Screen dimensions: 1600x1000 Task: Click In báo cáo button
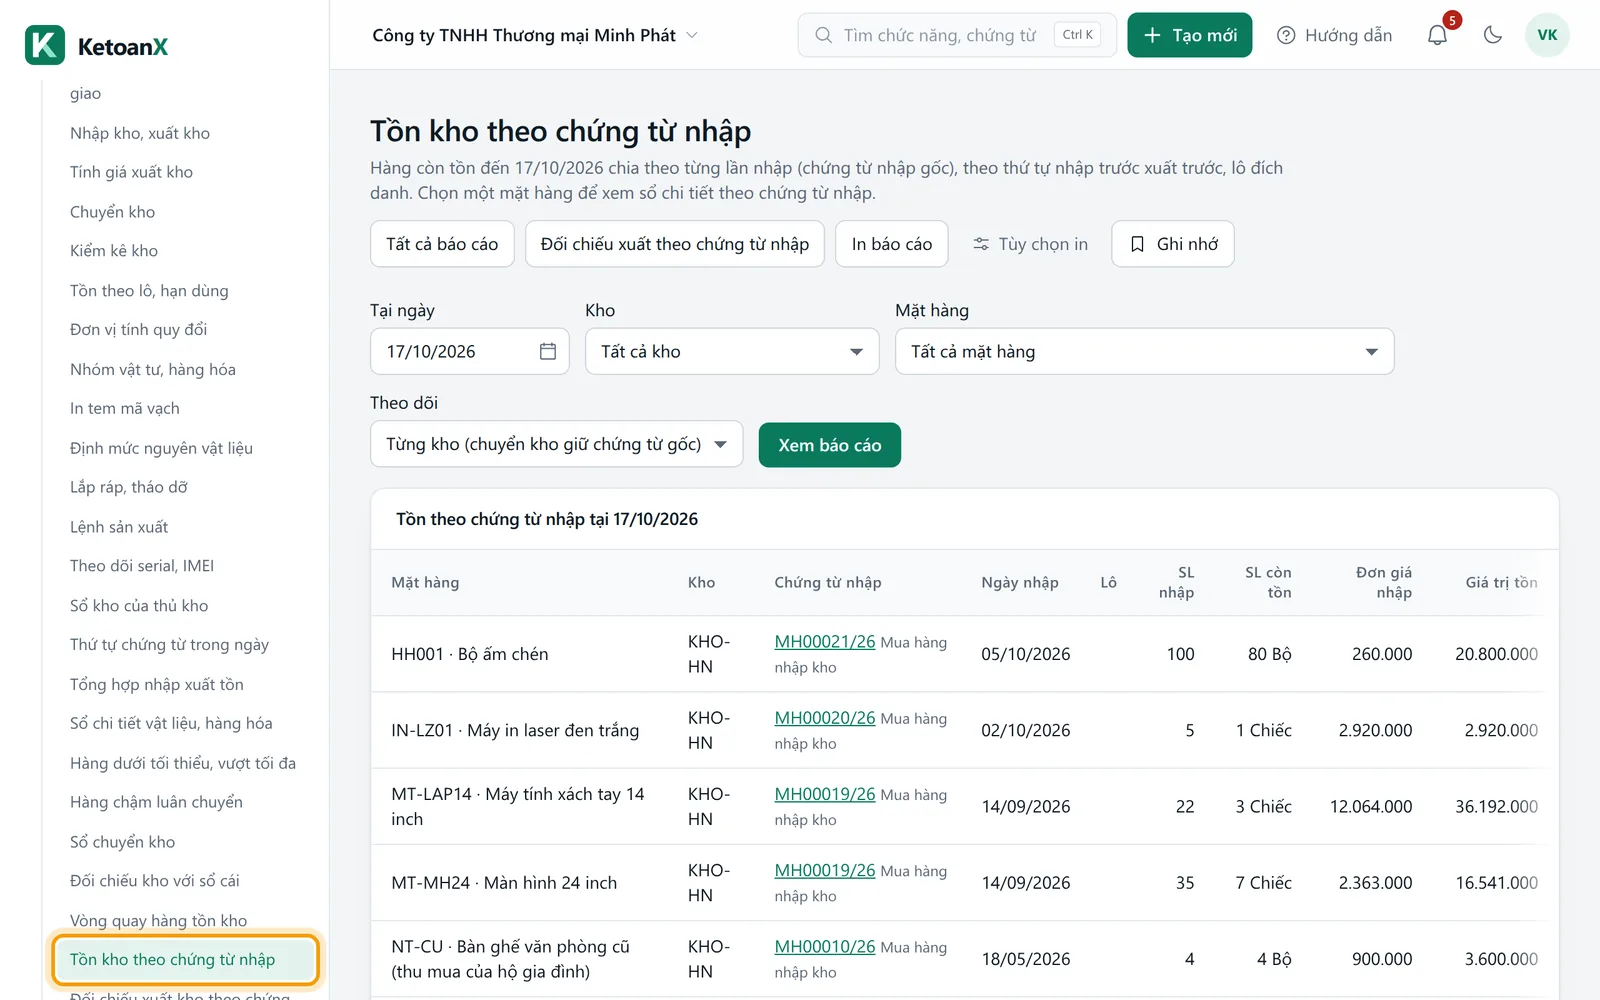(x=892, y=244)
